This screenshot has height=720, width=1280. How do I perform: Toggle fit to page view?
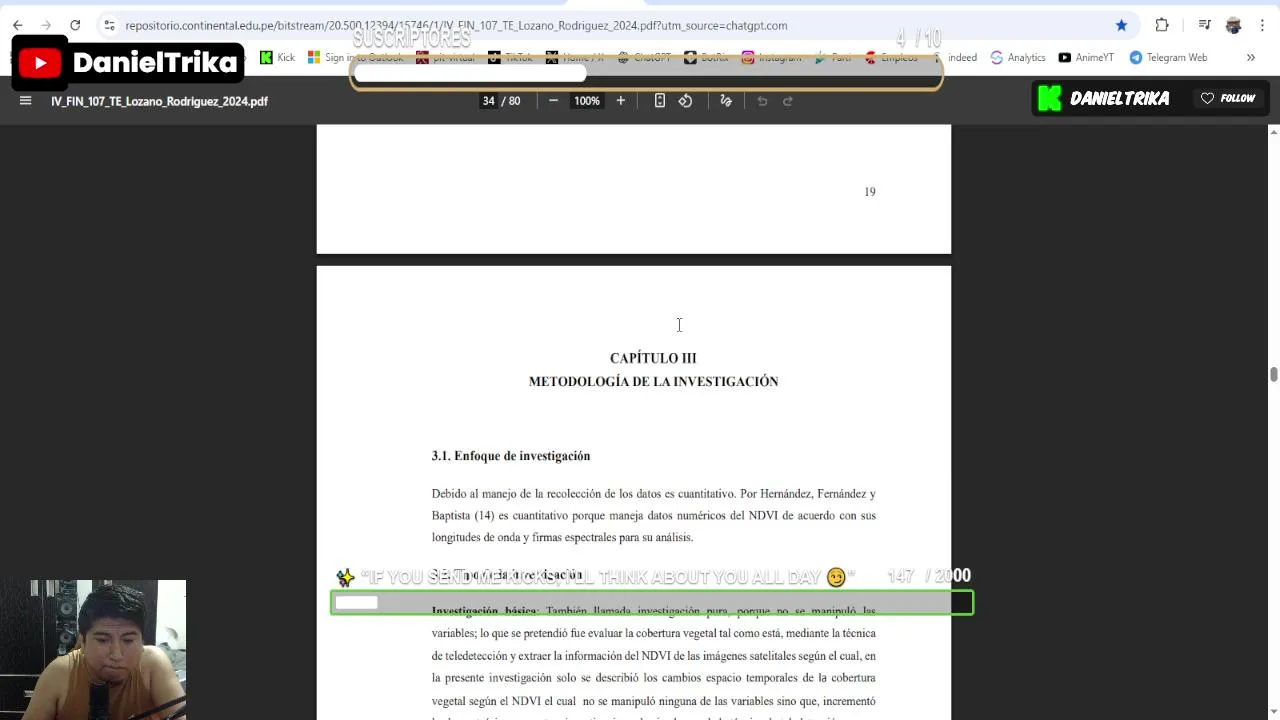(659, 101)
